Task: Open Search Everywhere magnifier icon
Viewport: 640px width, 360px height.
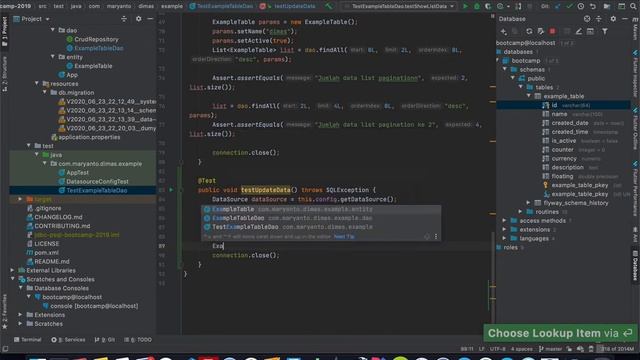Action: [633, 6]
